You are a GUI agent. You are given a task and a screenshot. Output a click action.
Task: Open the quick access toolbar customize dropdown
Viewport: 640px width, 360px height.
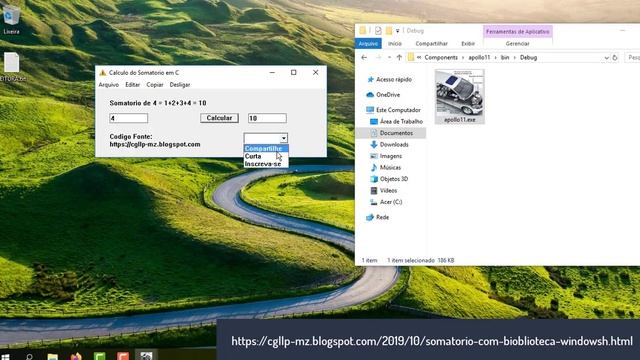point(398,31)
